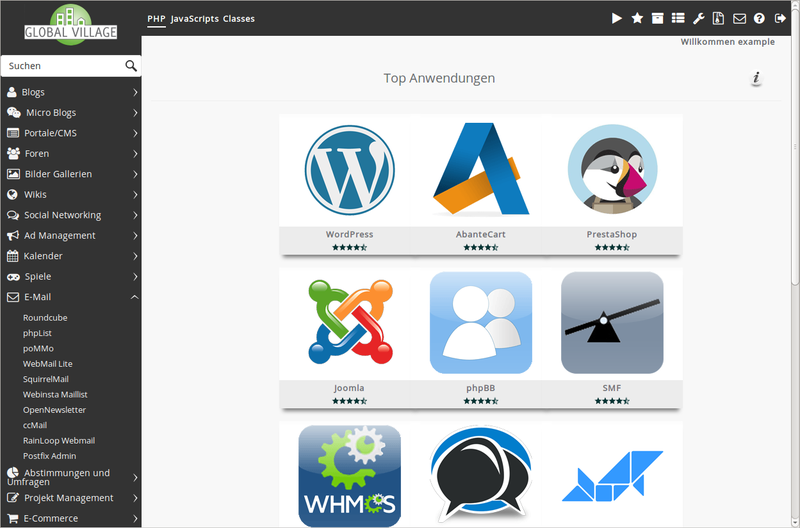Click the info icon beside Top Anwendungen
This screenshot has width=800, height=528.
[x=756, y=78]
